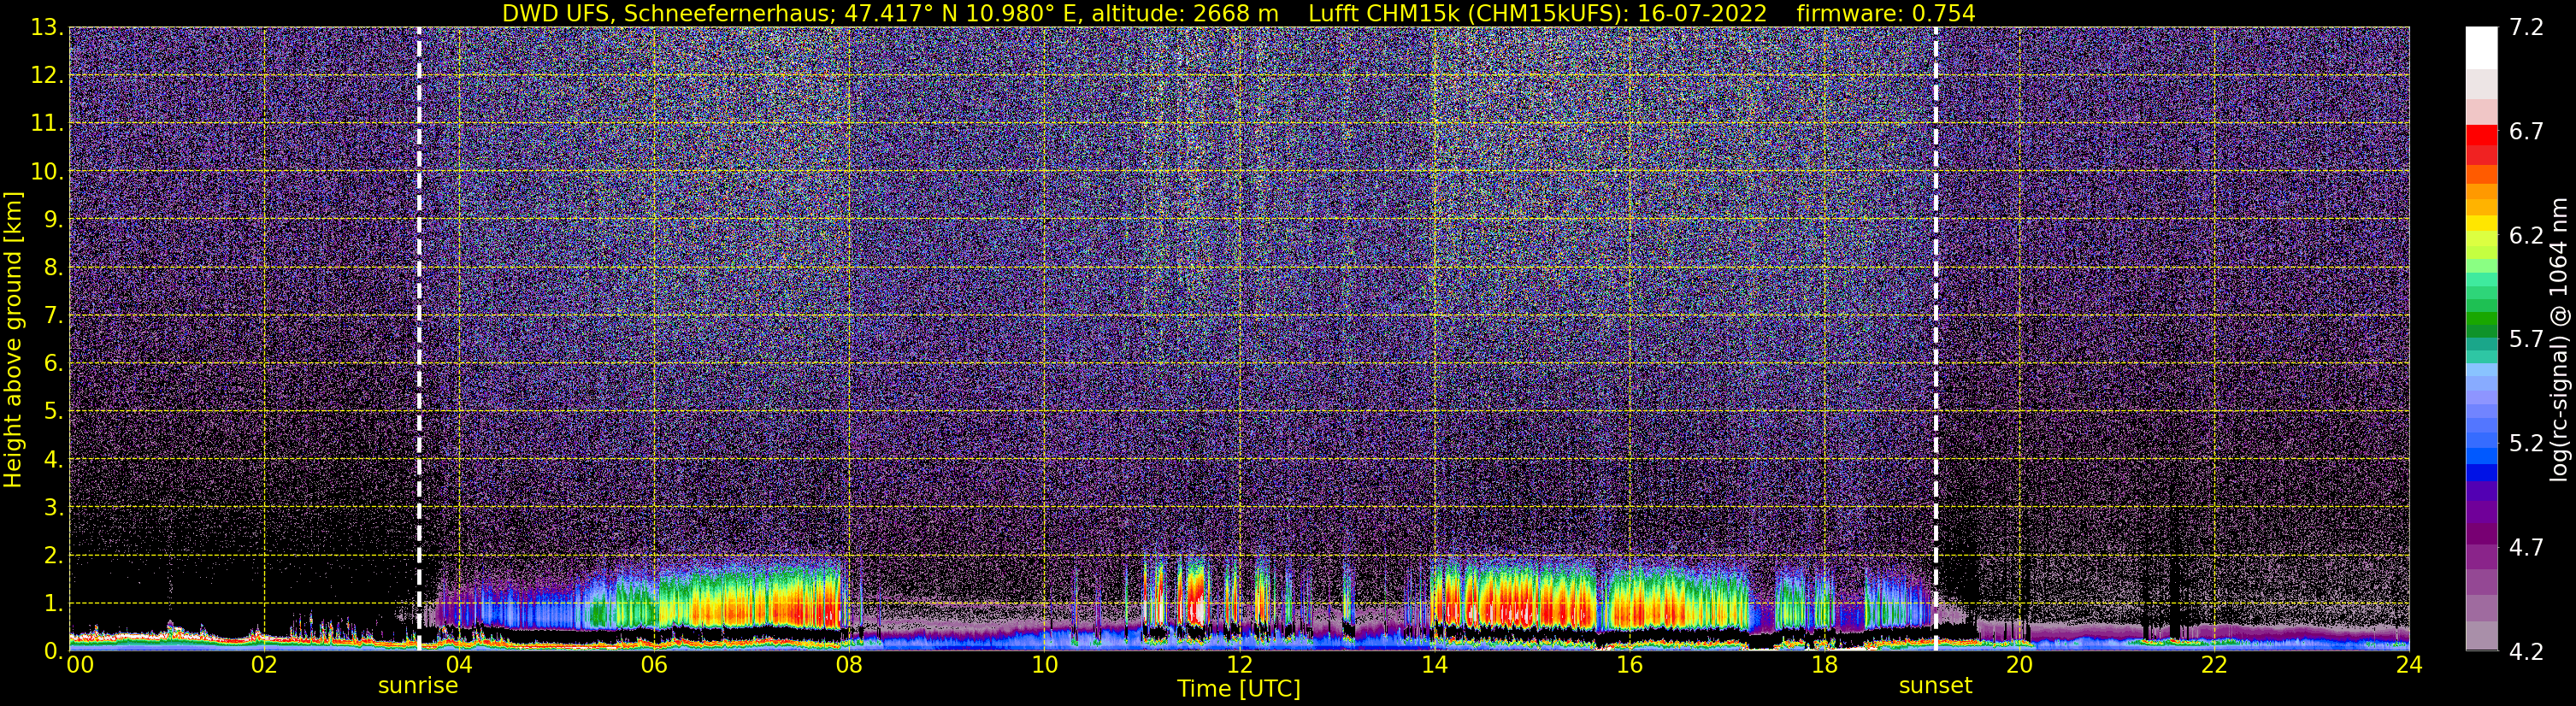2576x706 pixels.
Task: Click the height axis tick '7.'
Action: click(52, 316)
